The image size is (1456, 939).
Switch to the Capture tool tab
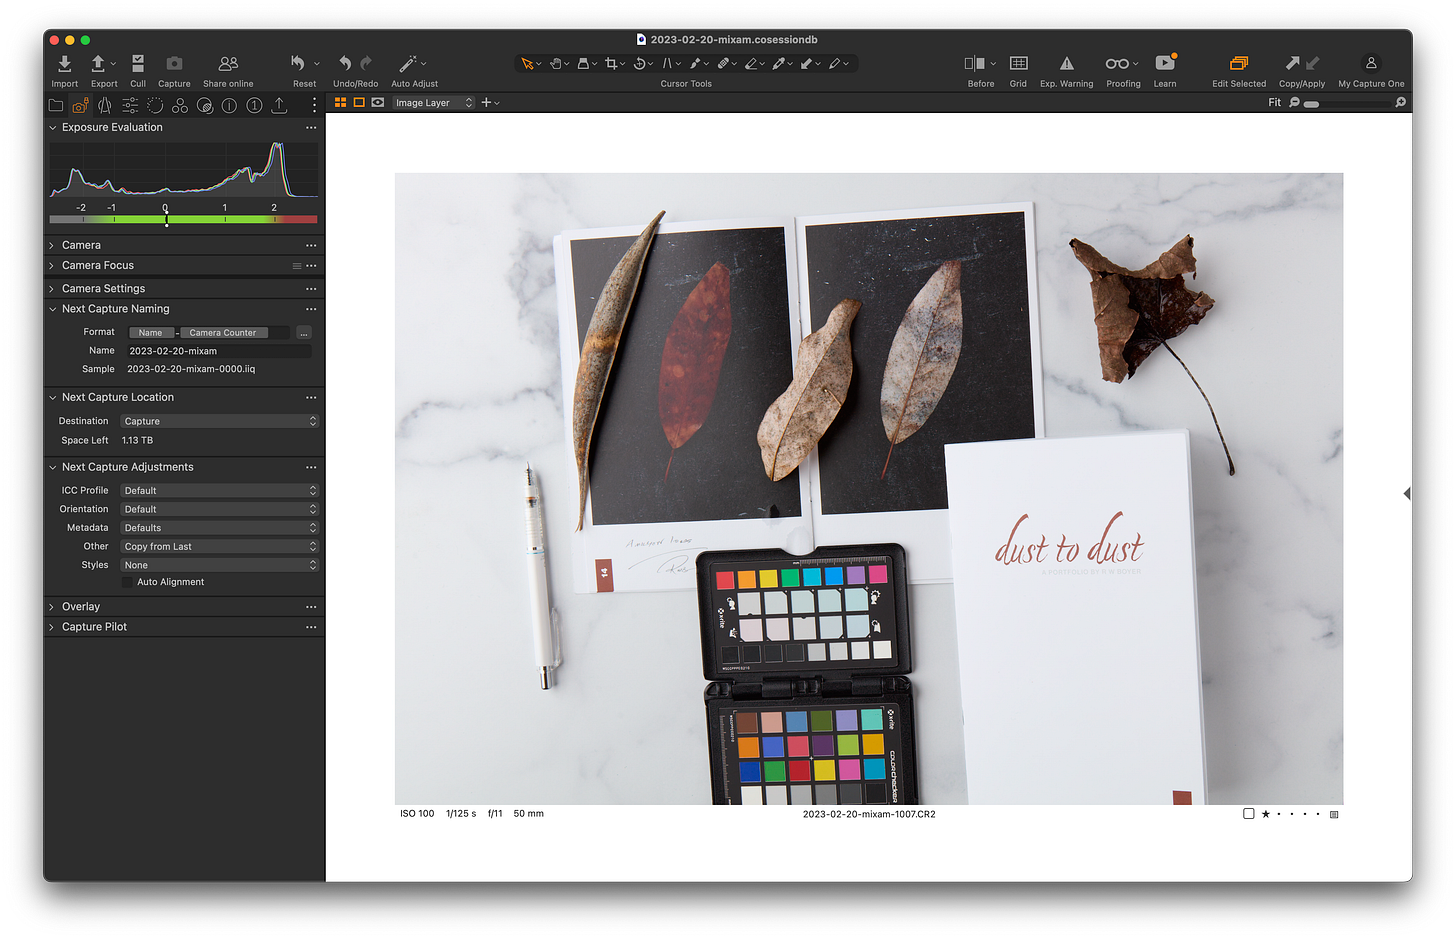click(x=80, y=105)
